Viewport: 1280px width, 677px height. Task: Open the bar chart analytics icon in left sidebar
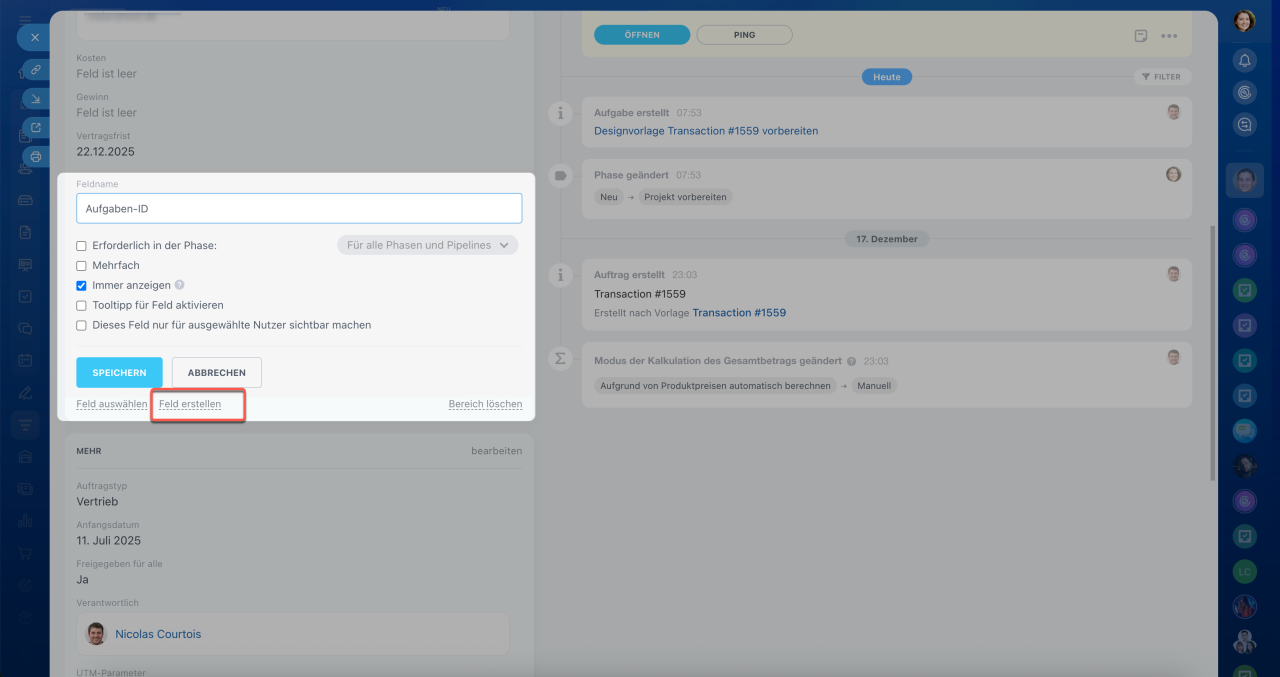(x=25, y=521)
